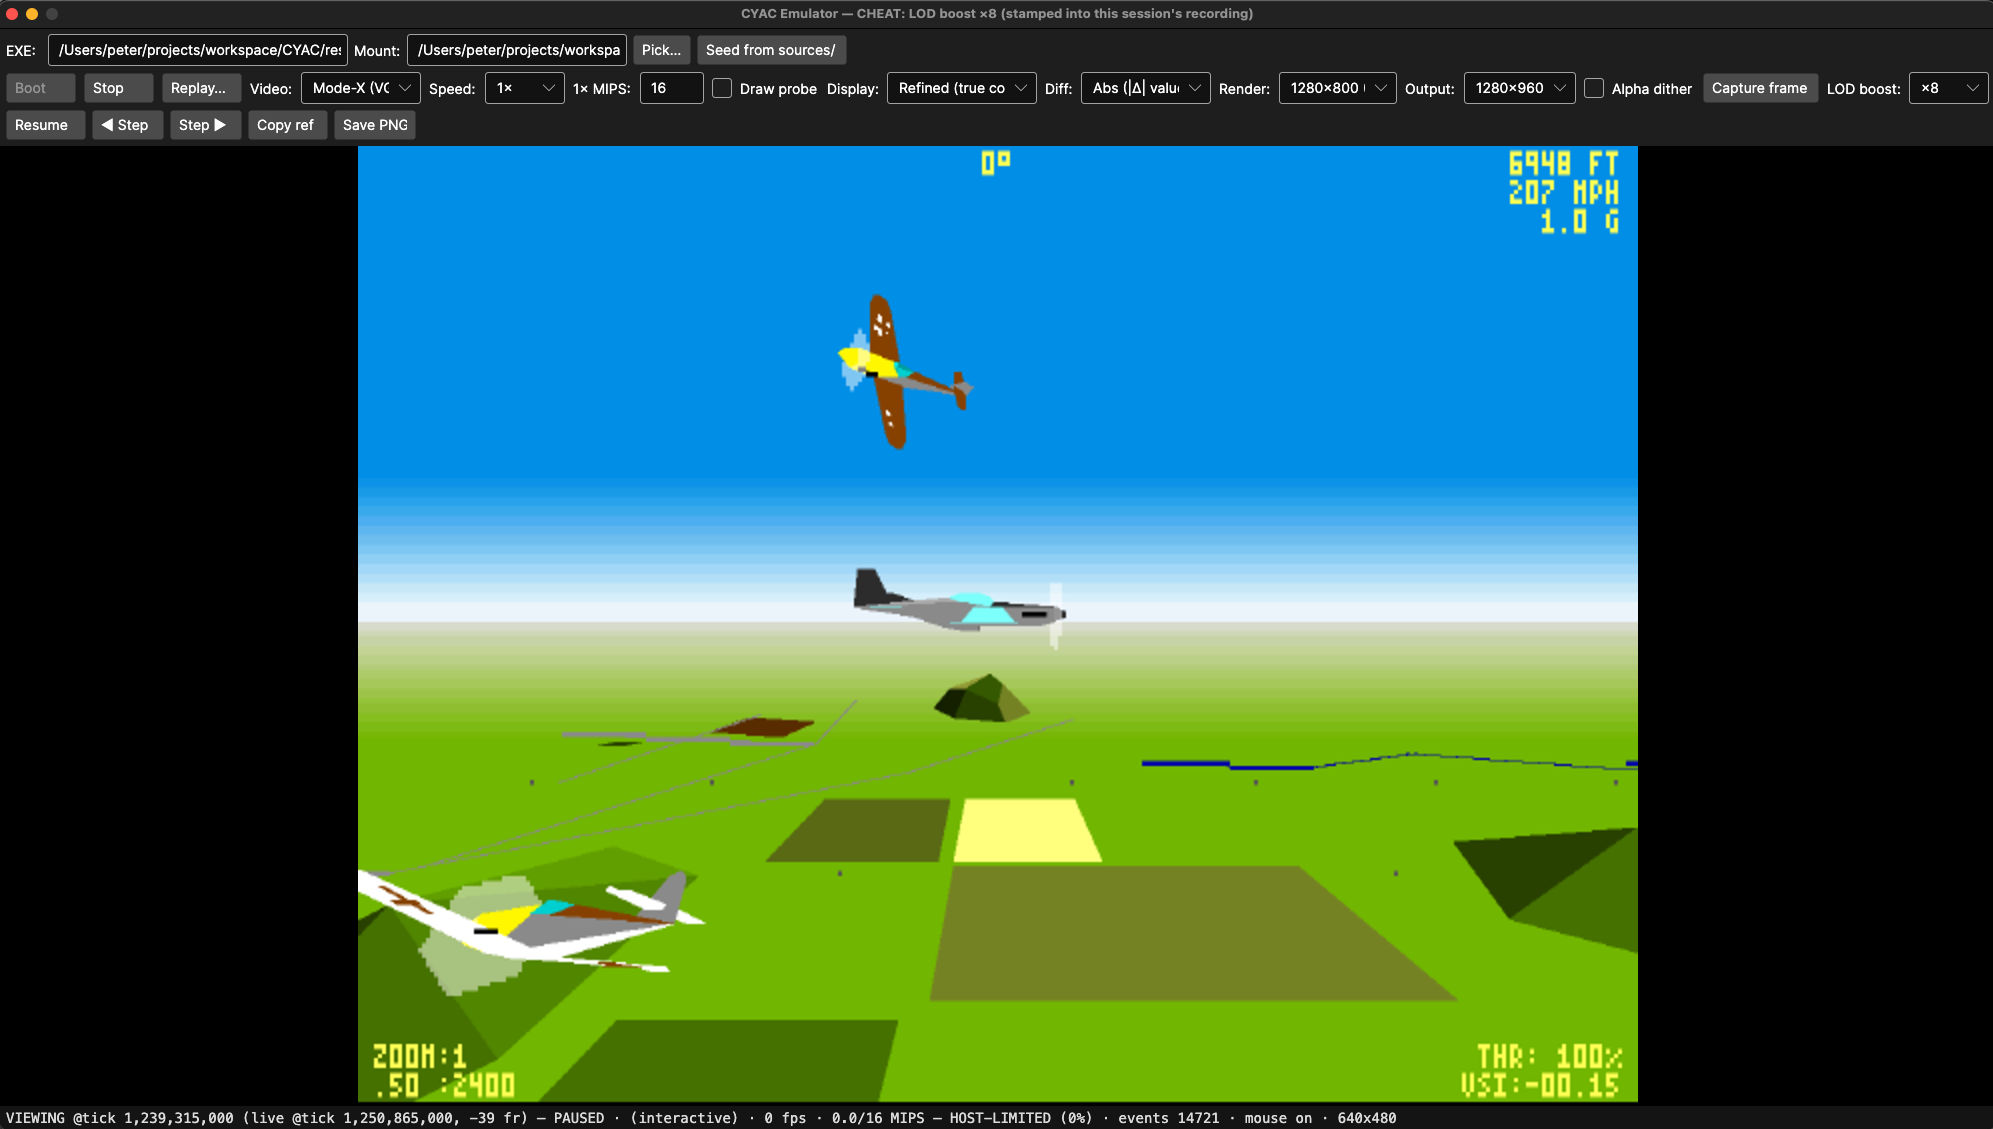The image size is (1993, 1129).
Task: Click the Capture frame button
Action: tap(1760, 88)
